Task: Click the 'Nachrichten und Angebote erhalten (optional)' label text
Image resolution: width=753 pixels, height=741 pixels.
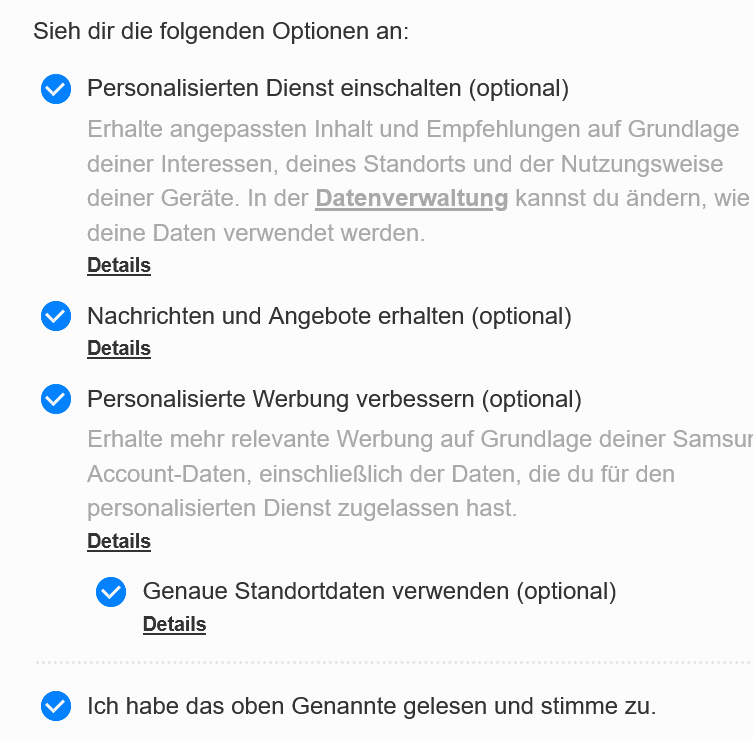Action: coord(329,316)
